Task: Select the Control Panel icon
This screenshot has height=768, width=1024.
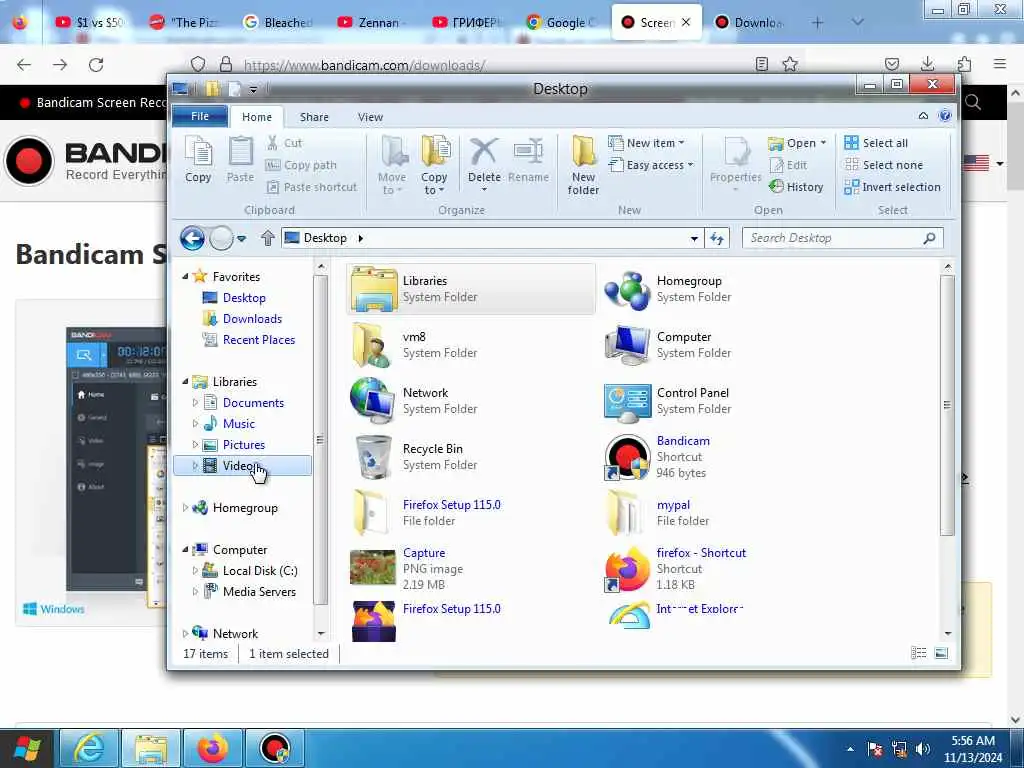Action: (x=627, y=401)
